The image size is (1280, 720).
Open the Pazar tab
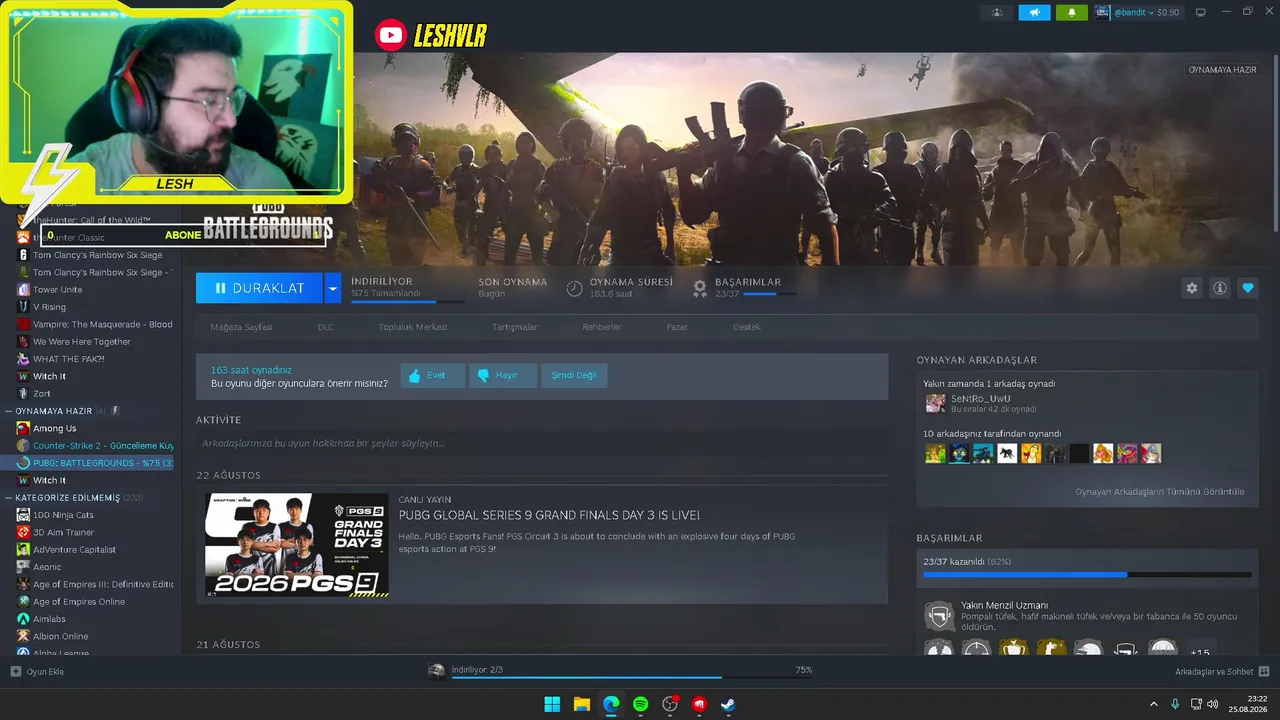677,327
